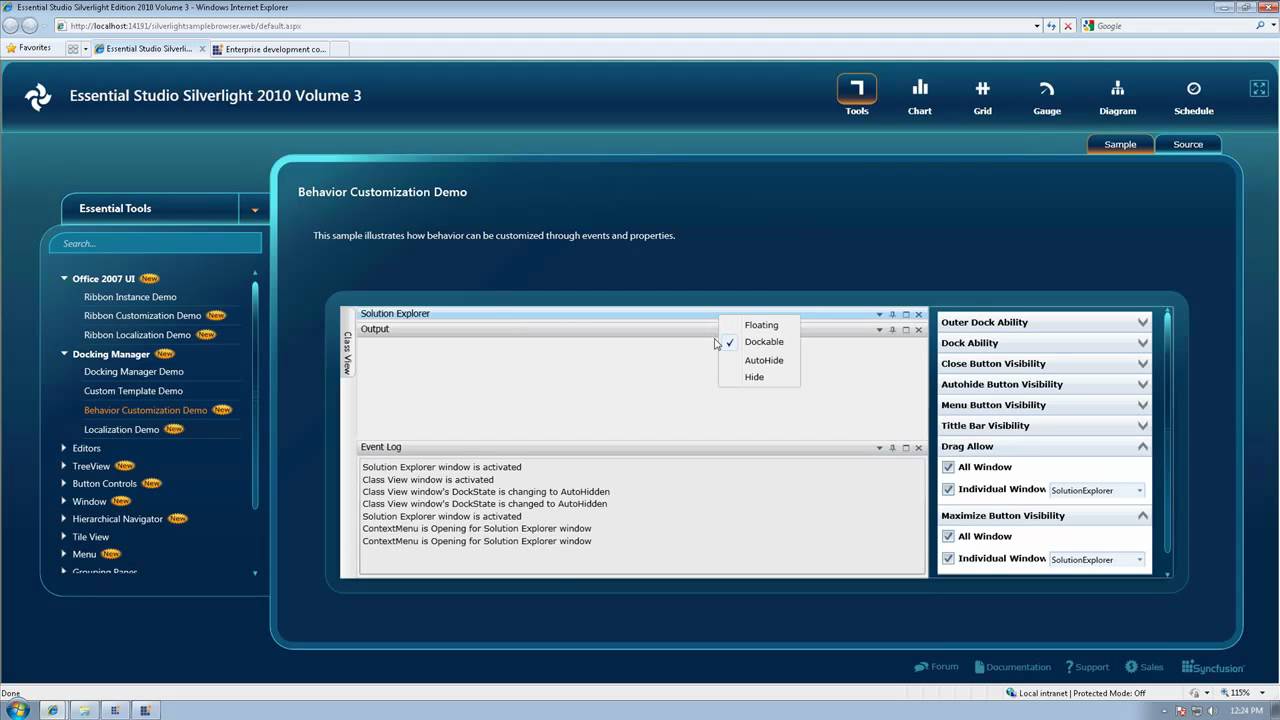1280x720 pixels.
Task: Open the Windows Start button
Action: click(x=17, y=710)
